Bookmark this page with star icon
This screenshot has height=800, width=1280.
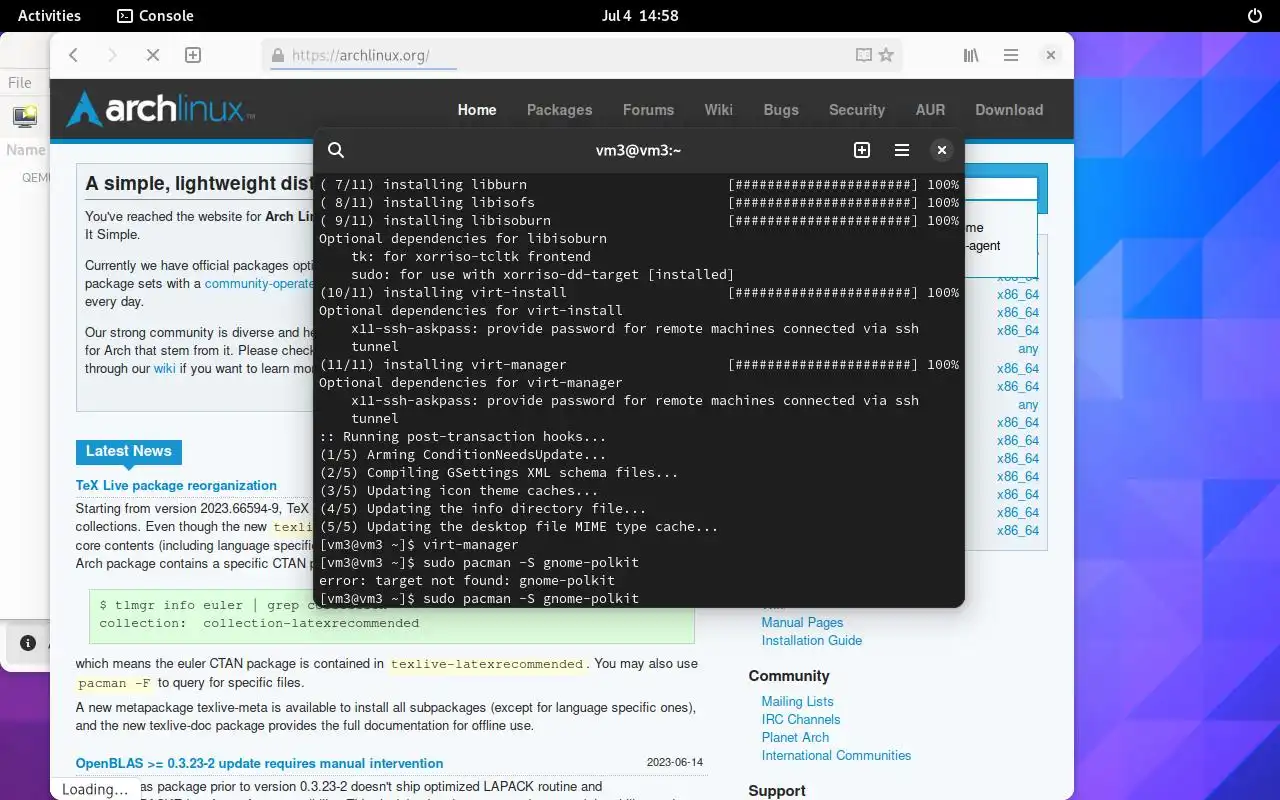(886, 56)
